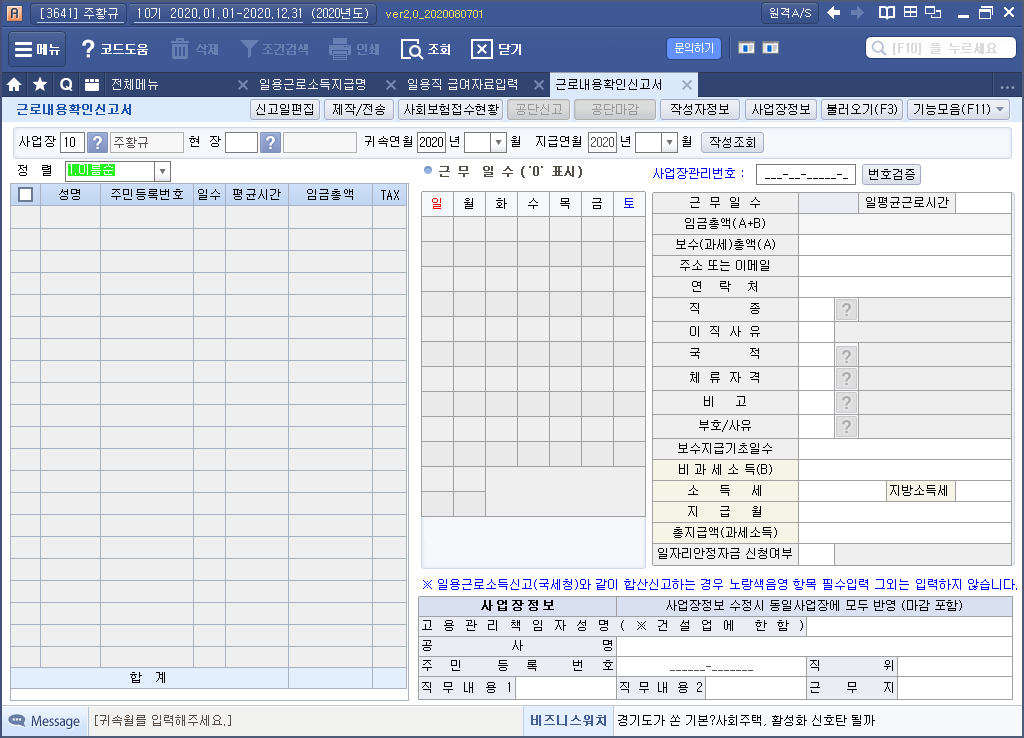
Task: Click the 체류자격 question mark lookup
Action: coord(846,379)
